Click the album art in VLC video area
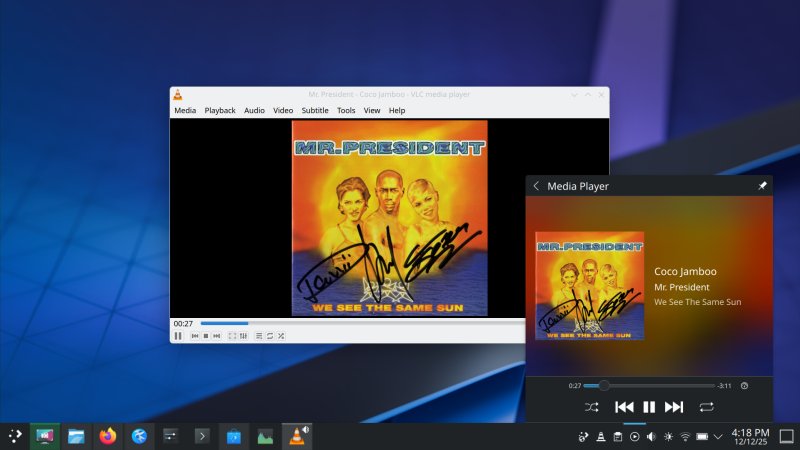This screenshot has height=450, width=800. coord(389,218)
